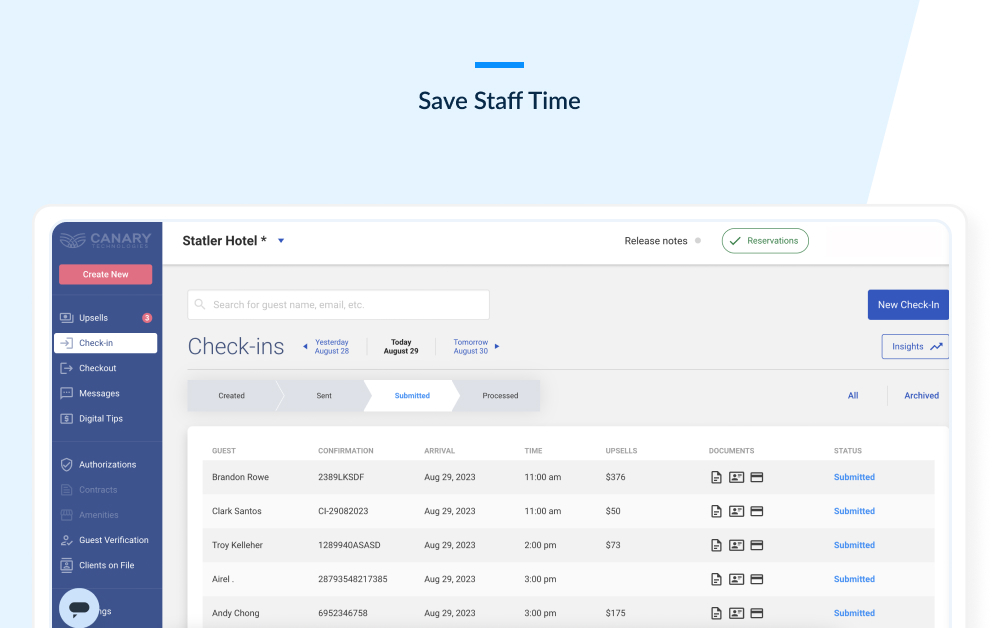Open the chat widget bubble
The image size is (1000, 628).
(x=80, y=607)
